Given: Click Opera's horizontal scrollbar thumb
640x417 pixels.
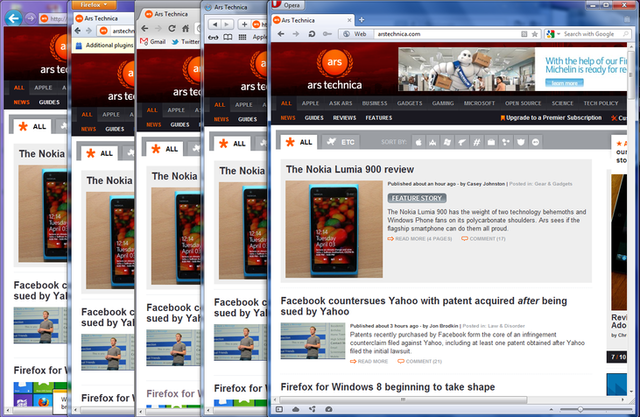Looking at the screenshot, I should tap(403, 399).
